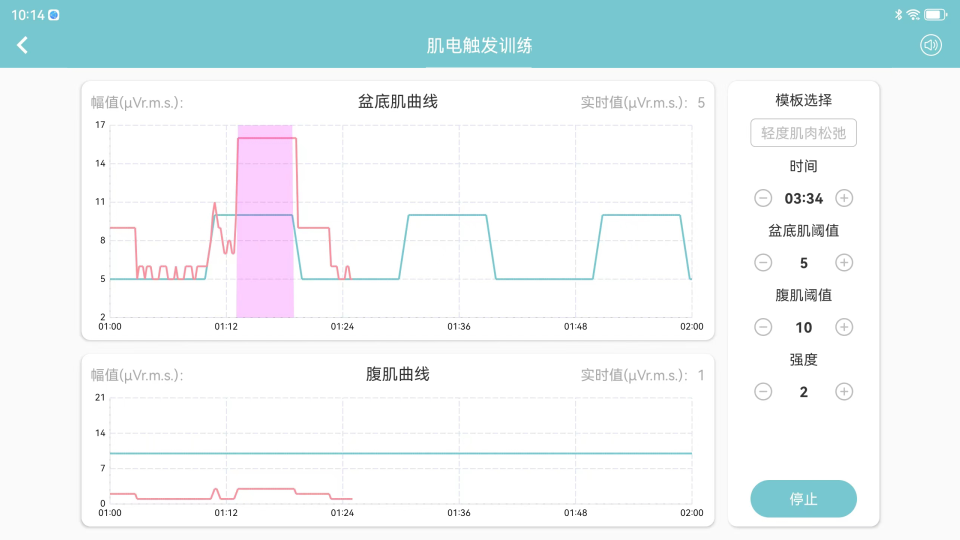Go back using the header arrow
This screenshot has width=960, height=540.
[22, 45]
